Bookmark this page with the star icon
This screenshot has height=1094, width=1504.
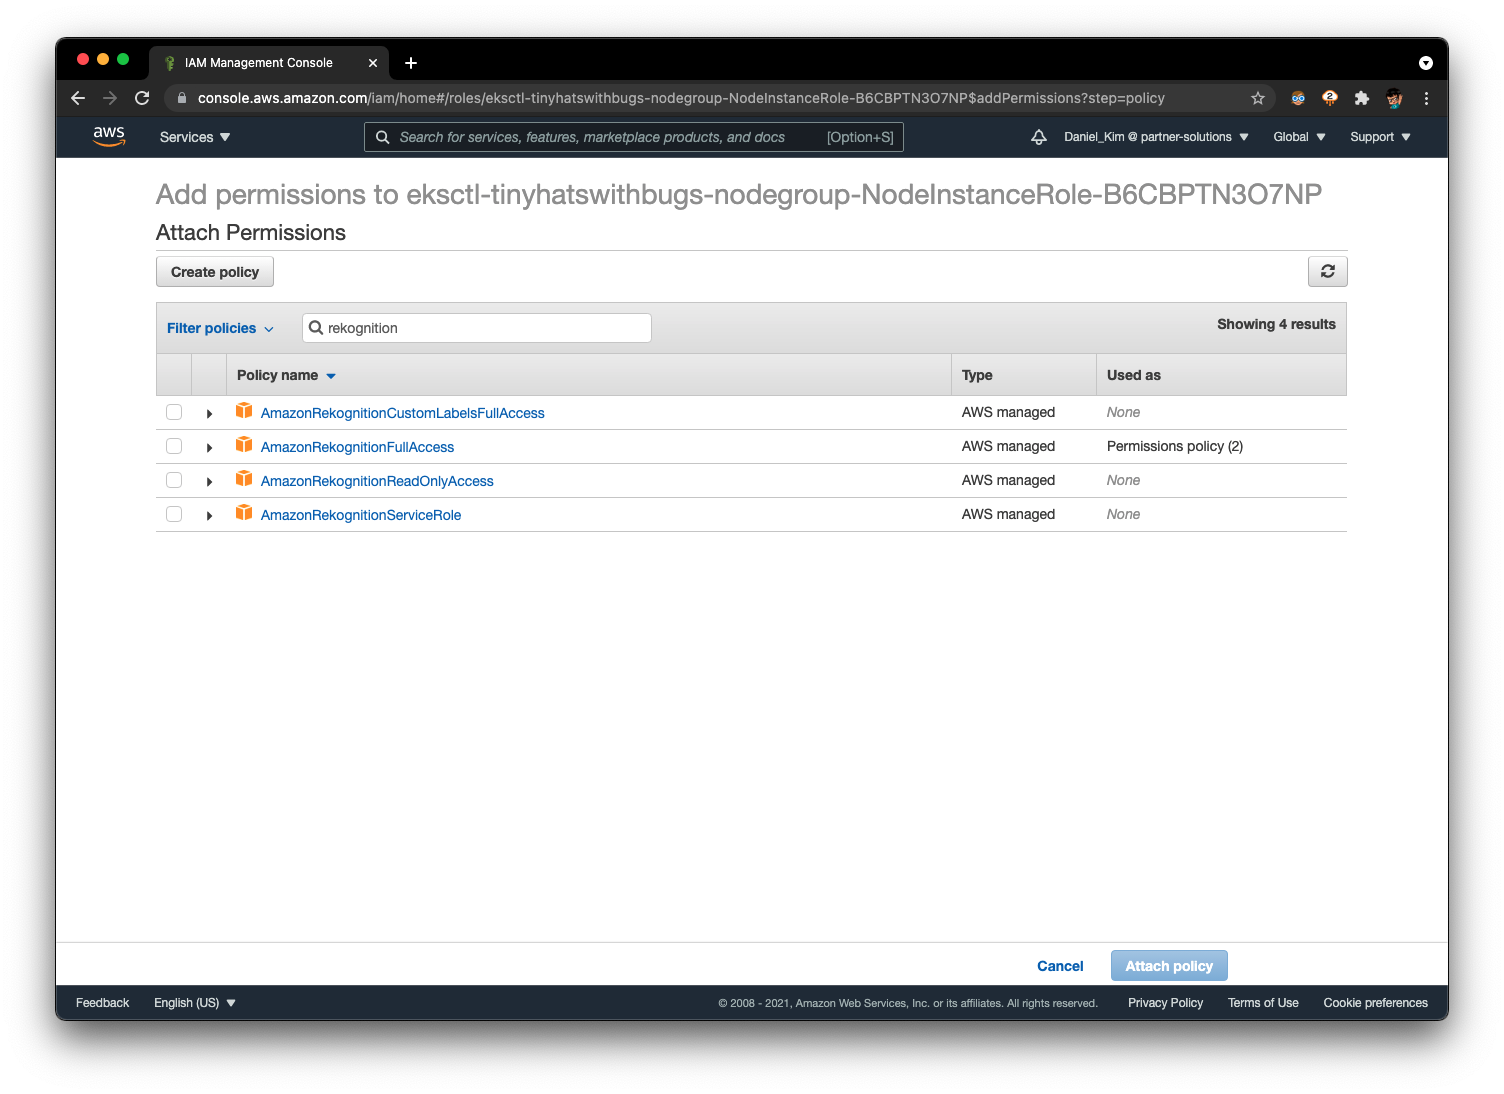point(1258,98)
